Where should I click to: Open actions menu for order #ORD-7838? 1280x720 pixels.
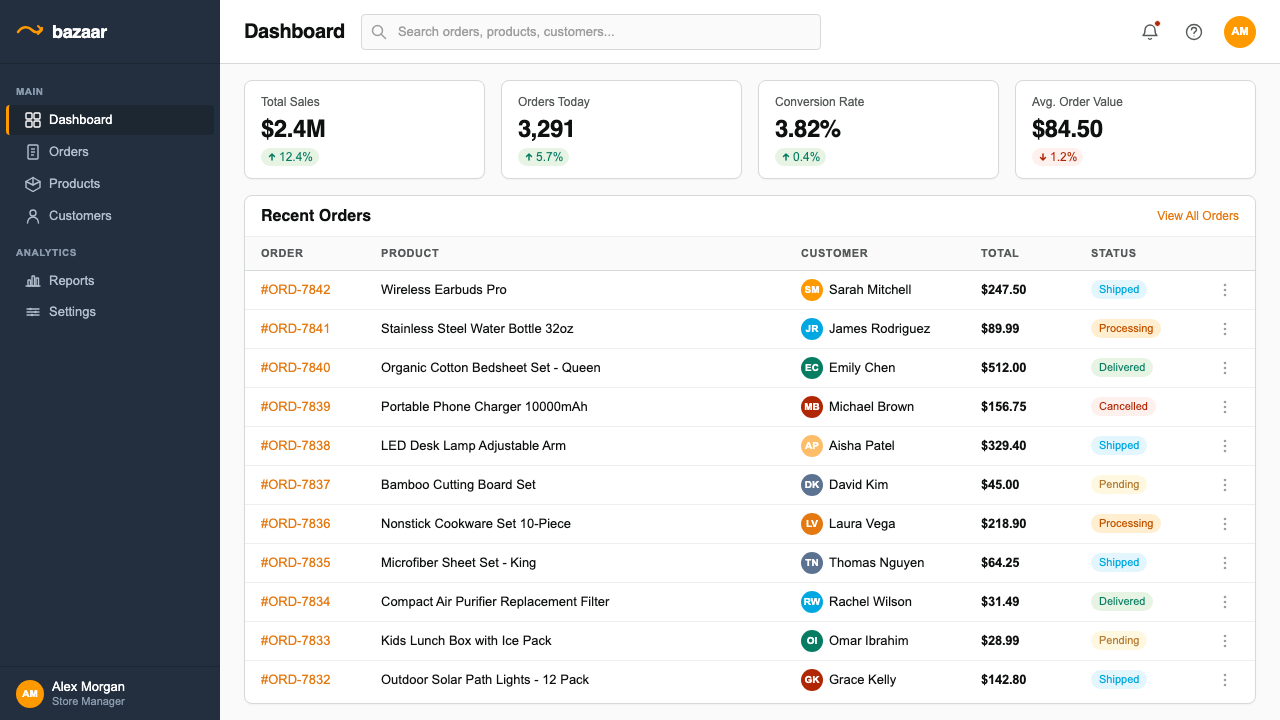pos(1225,446)
